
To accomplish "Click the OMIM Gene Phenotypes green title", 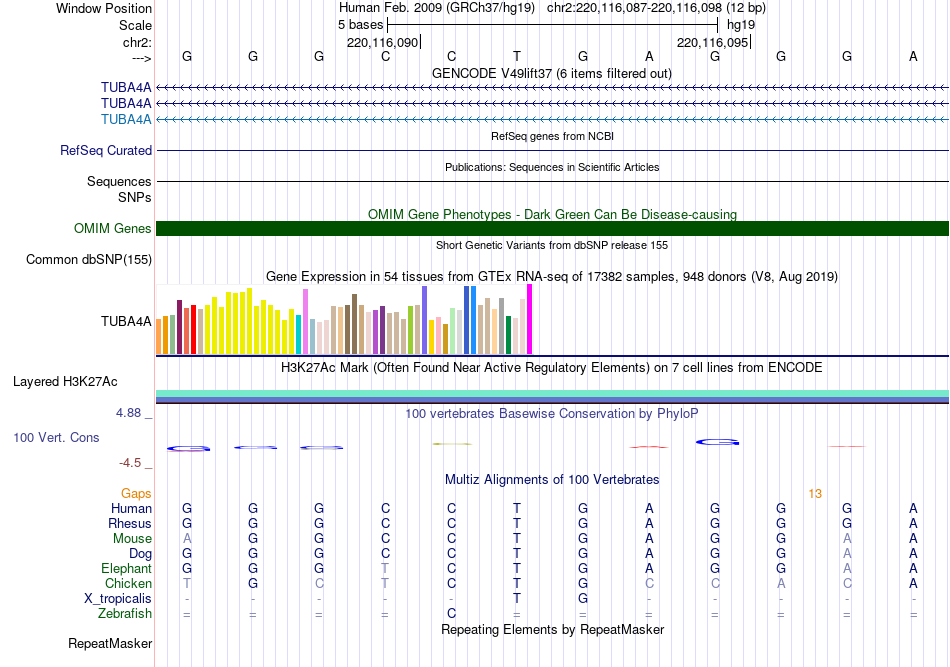I will 553,214.
